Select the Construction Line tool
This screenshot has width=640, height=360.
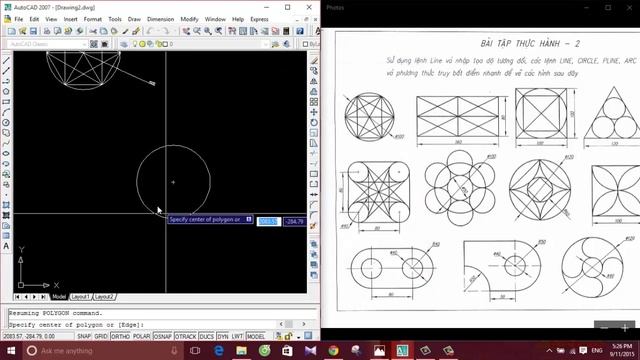tap(6, 71)
